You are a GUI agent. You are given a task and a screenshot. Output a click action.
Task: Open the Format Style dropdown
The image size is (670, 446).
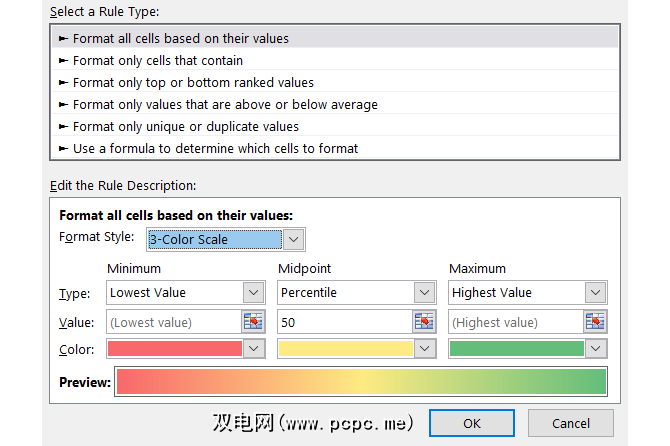[x=293, y=239]
